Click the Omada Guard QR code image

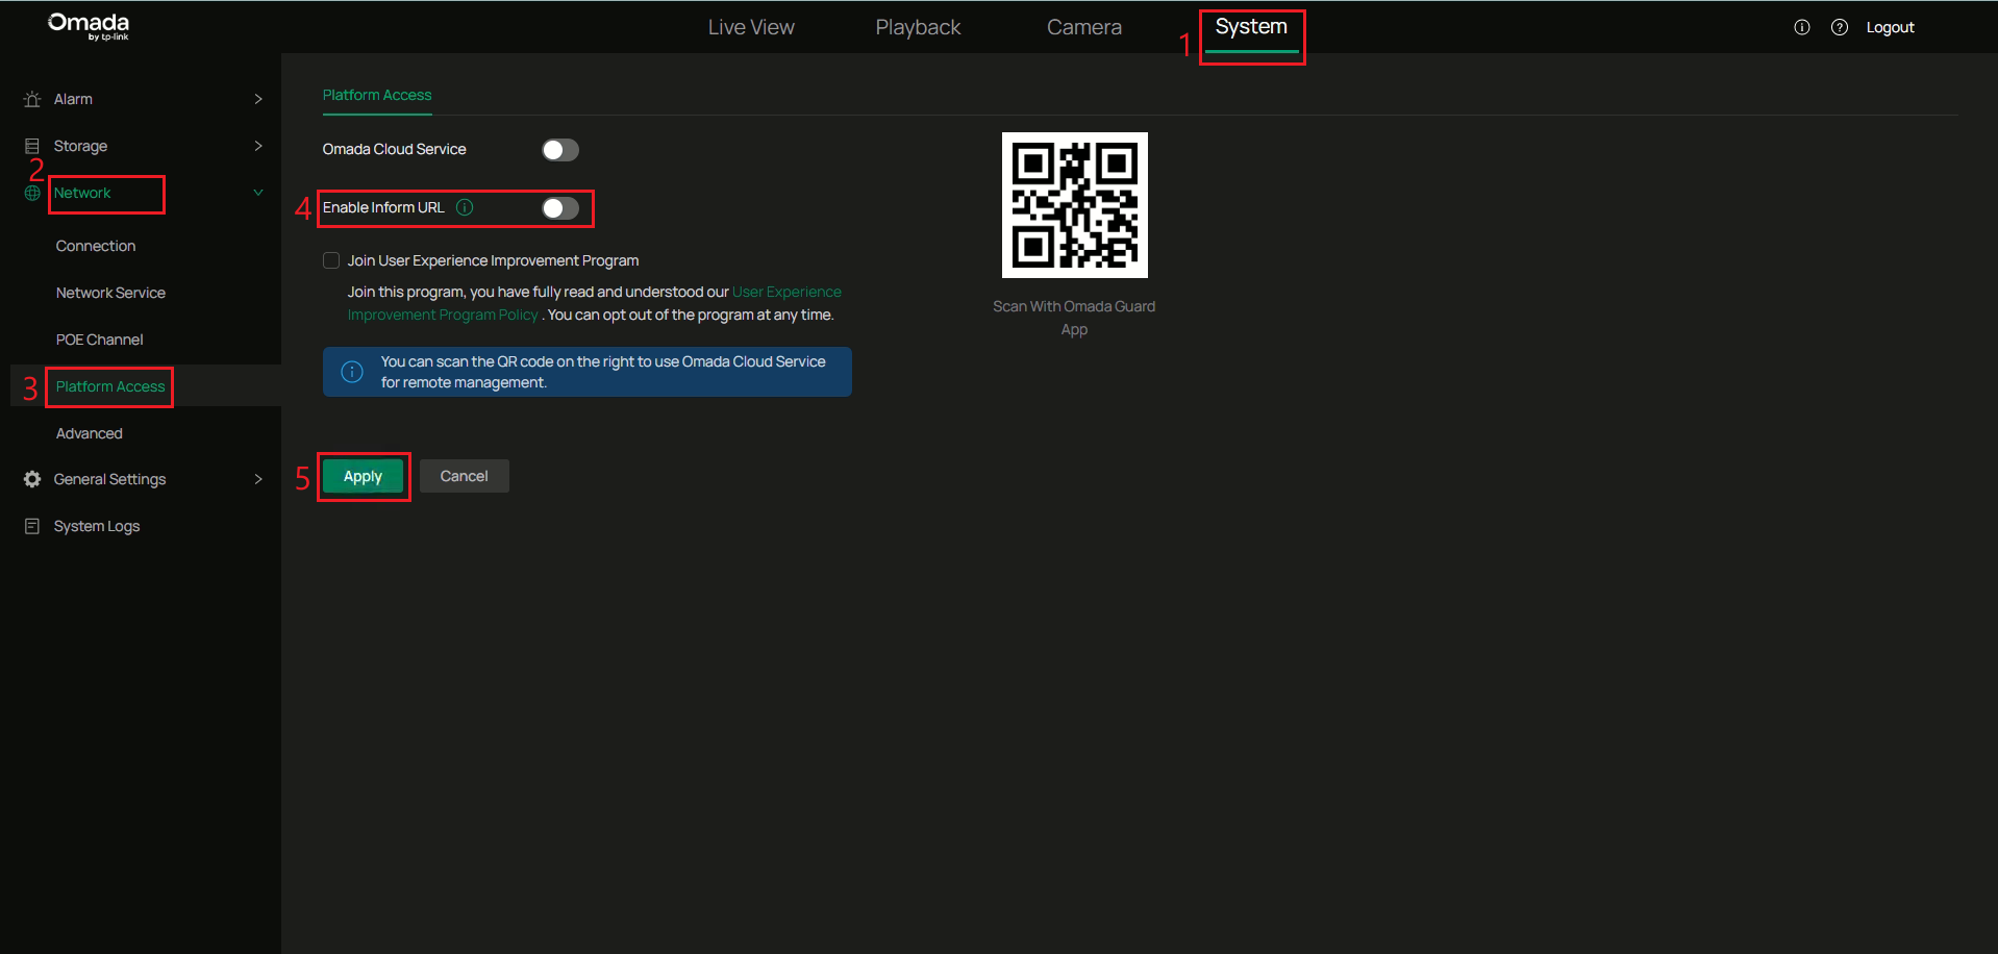click(x=1075, y=205)
